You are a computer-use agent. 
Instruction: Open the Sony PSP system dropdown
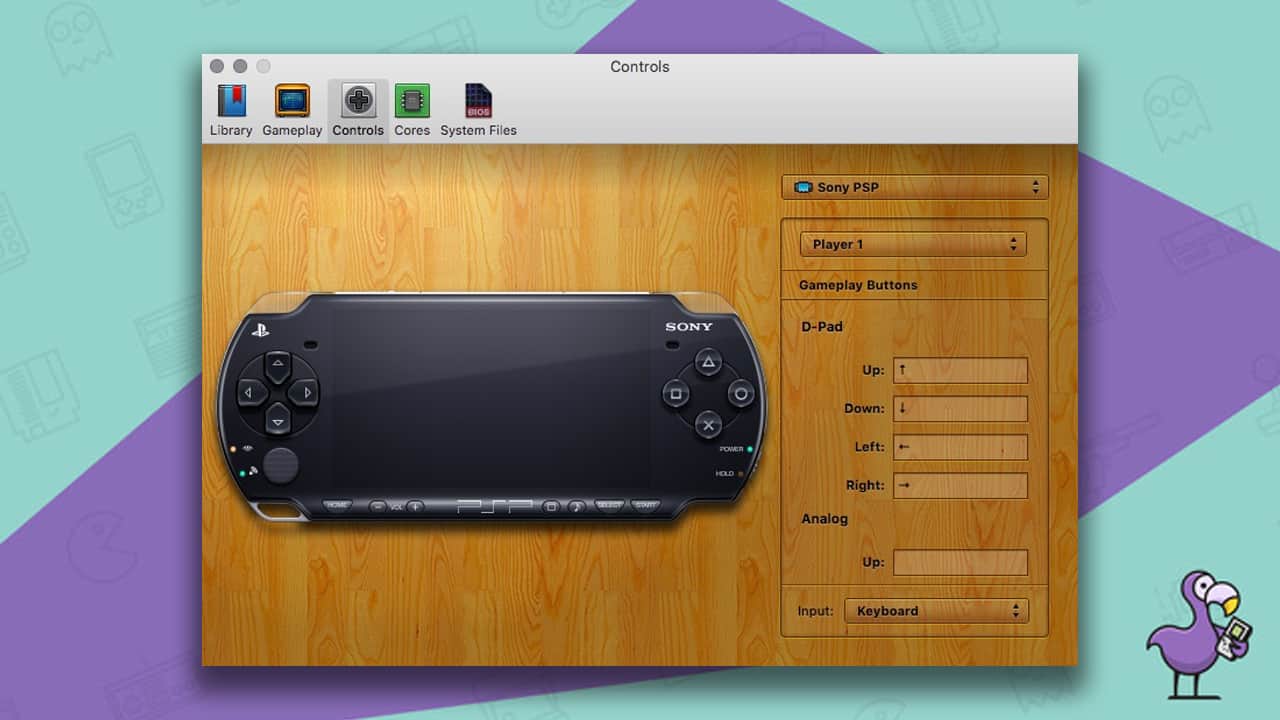[x=915, y=187]
